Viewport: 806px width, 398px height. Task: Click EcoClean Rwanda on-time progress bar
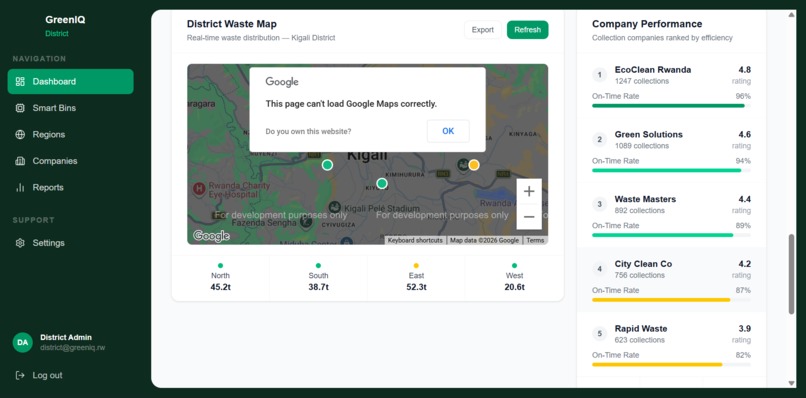click(671, 105)
